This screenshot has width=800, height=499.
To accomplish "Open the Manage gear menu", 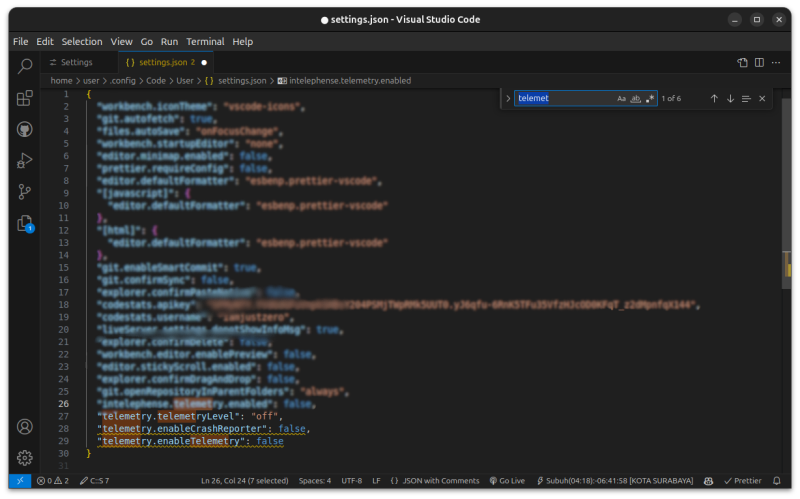I will point(25,457).
